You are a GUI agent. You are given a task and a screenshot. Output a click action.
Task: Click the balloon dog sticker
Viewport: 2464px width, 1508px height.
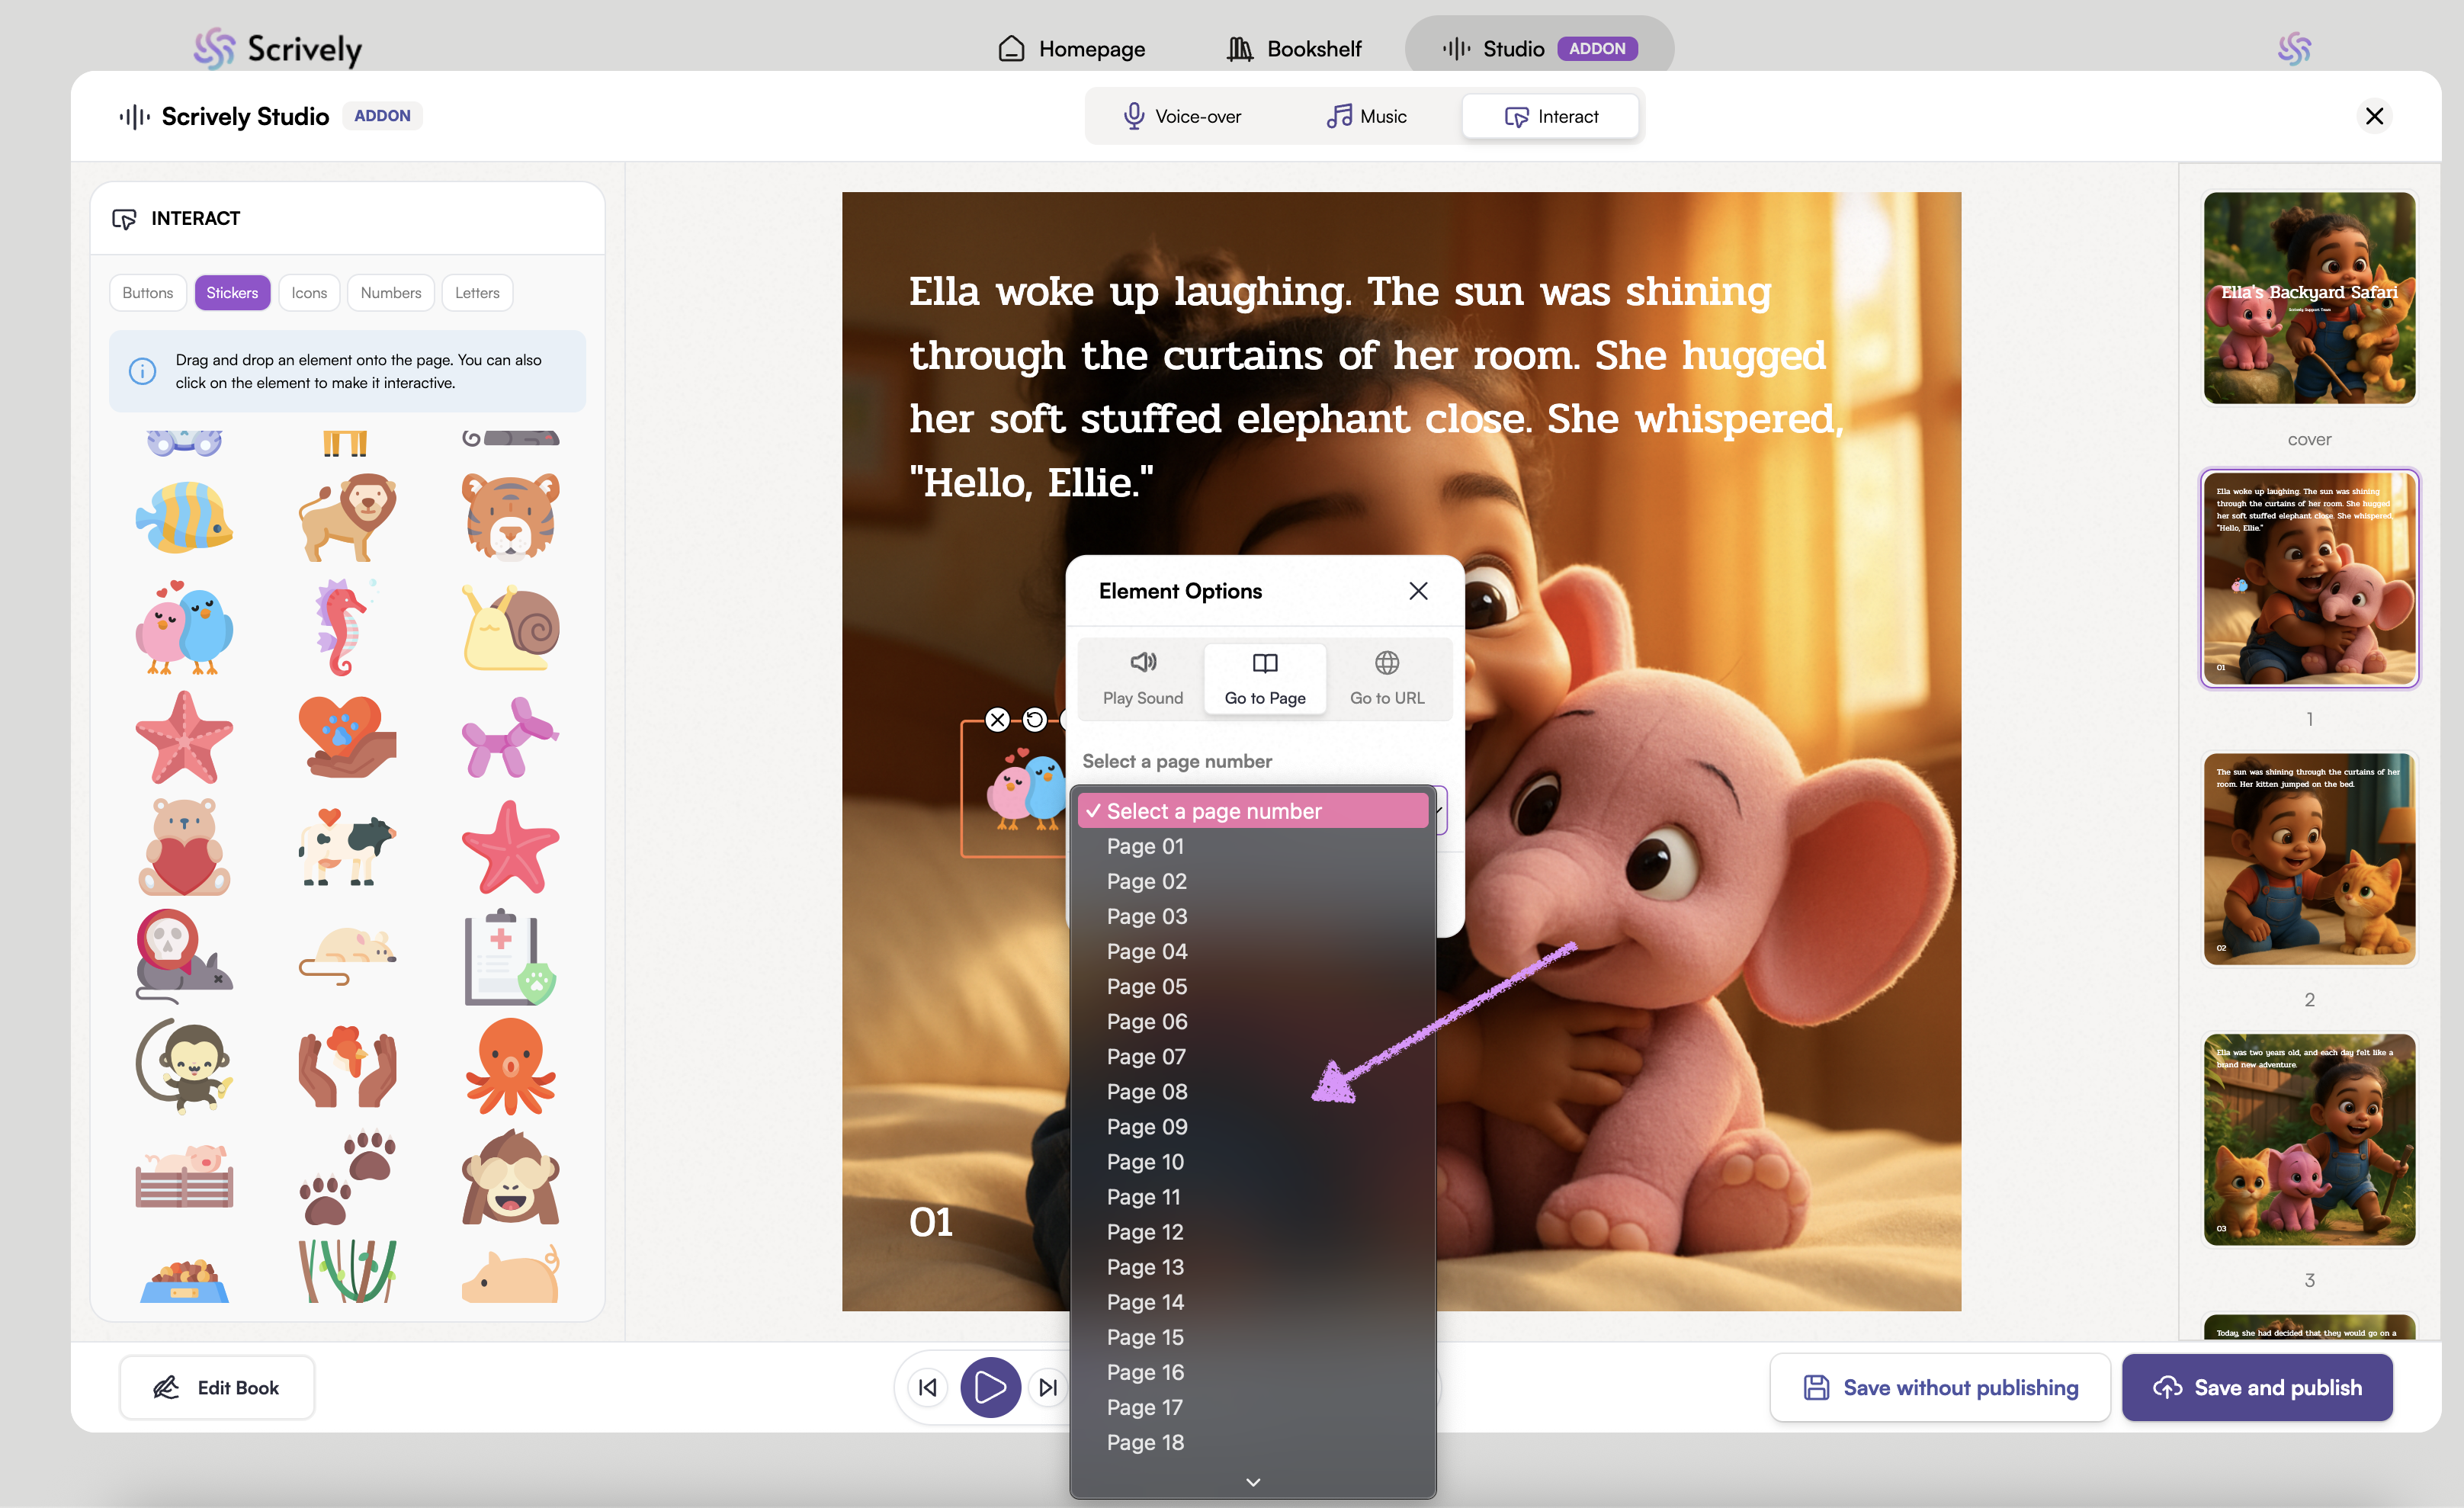[x=510, y=738]
